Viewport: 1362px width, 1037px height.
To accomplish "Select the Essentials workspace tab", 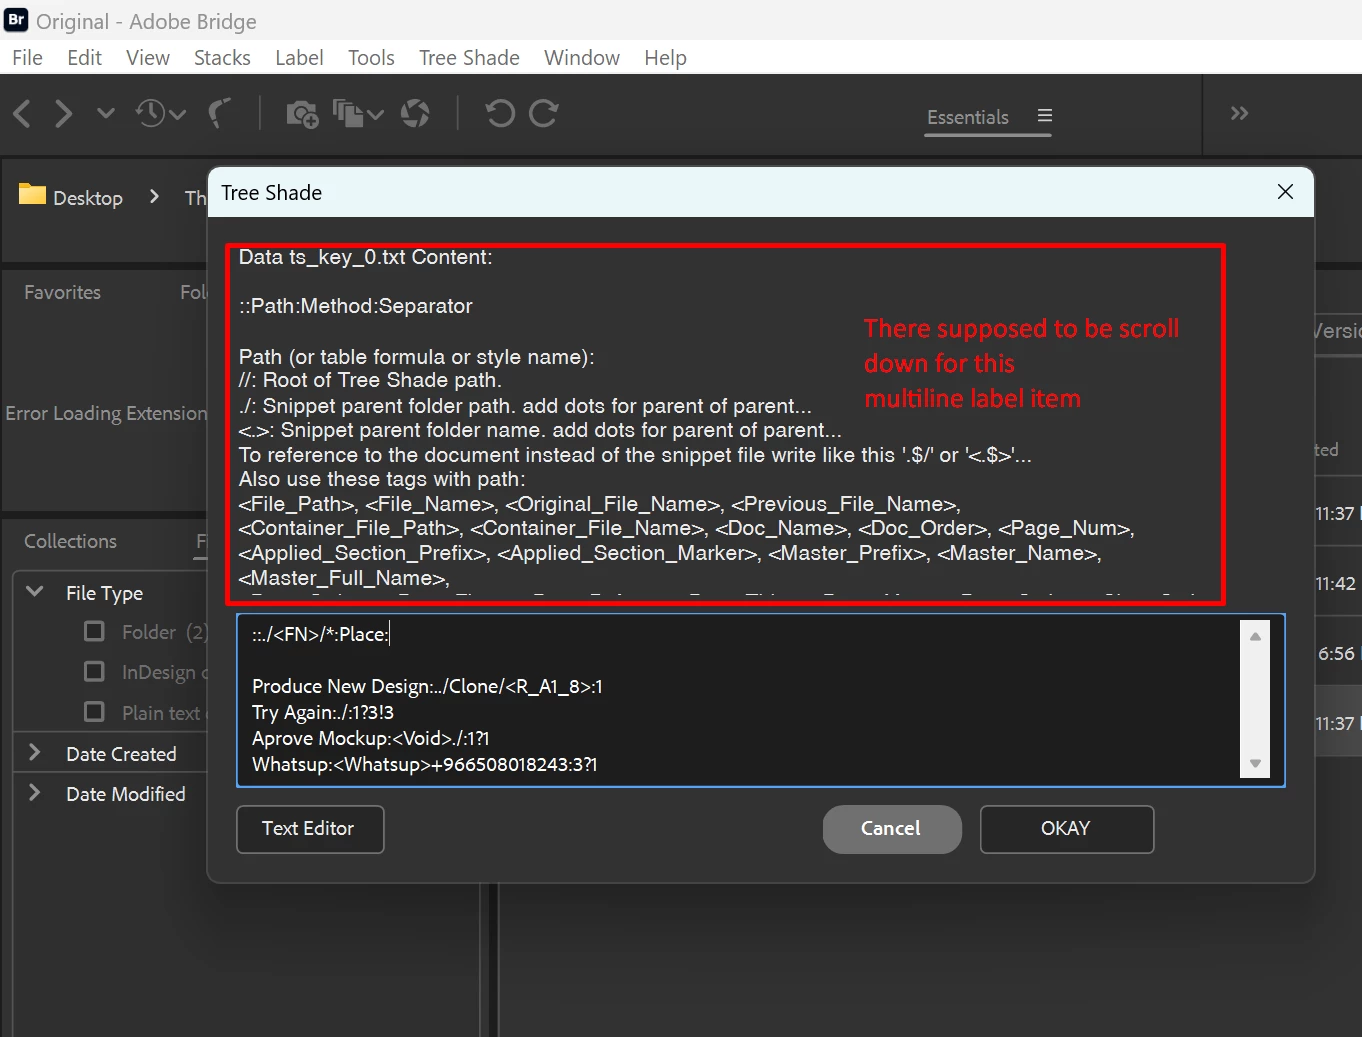I will pos(967,117).
